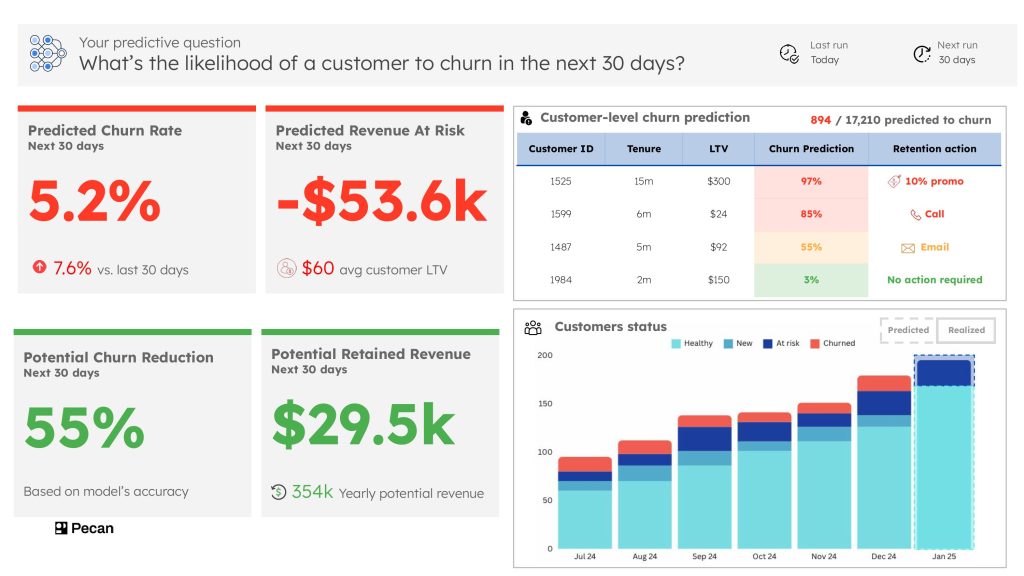This screenshot has height=576, width=1024.
Task: Select the Customer ID column header
Action: [x=561, y=149]
